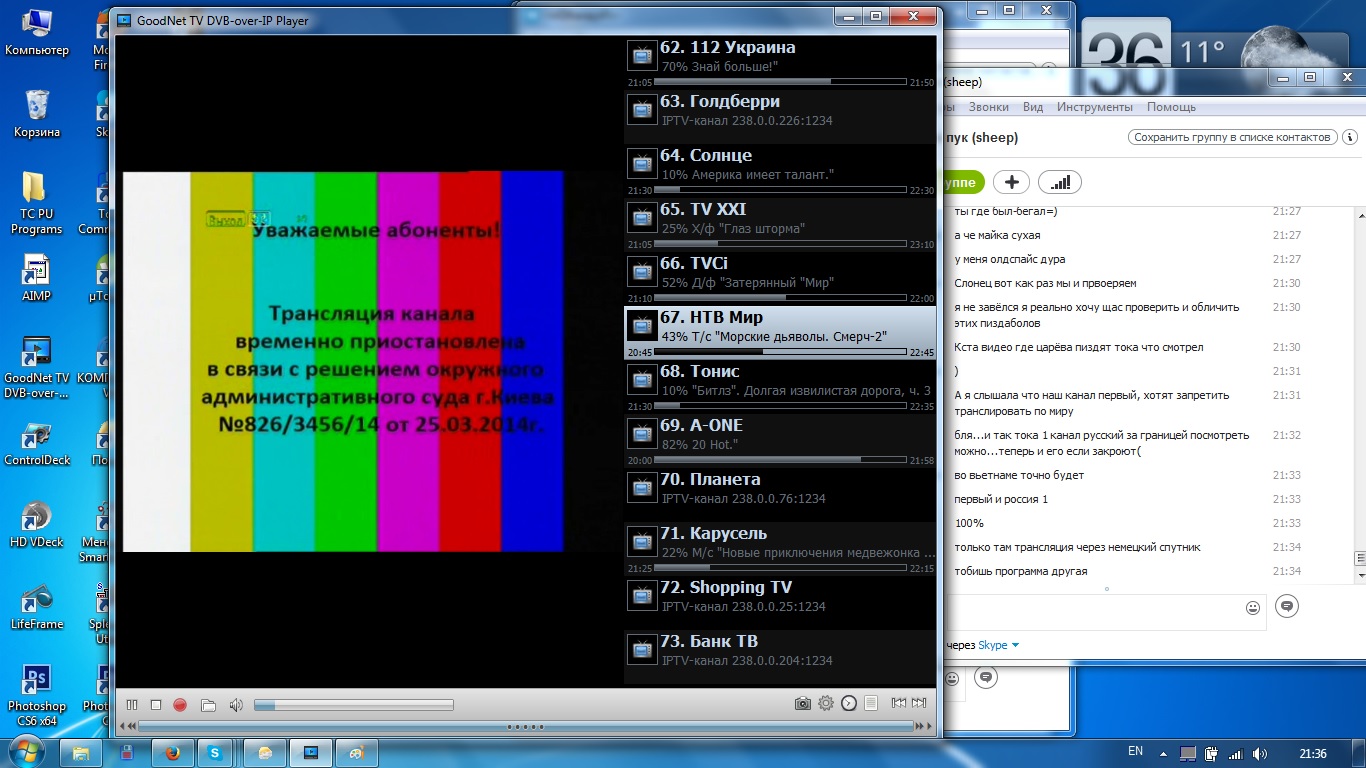Mute sound via speaker icon
Screen dimensions: 1366x768
click(236, 704)
